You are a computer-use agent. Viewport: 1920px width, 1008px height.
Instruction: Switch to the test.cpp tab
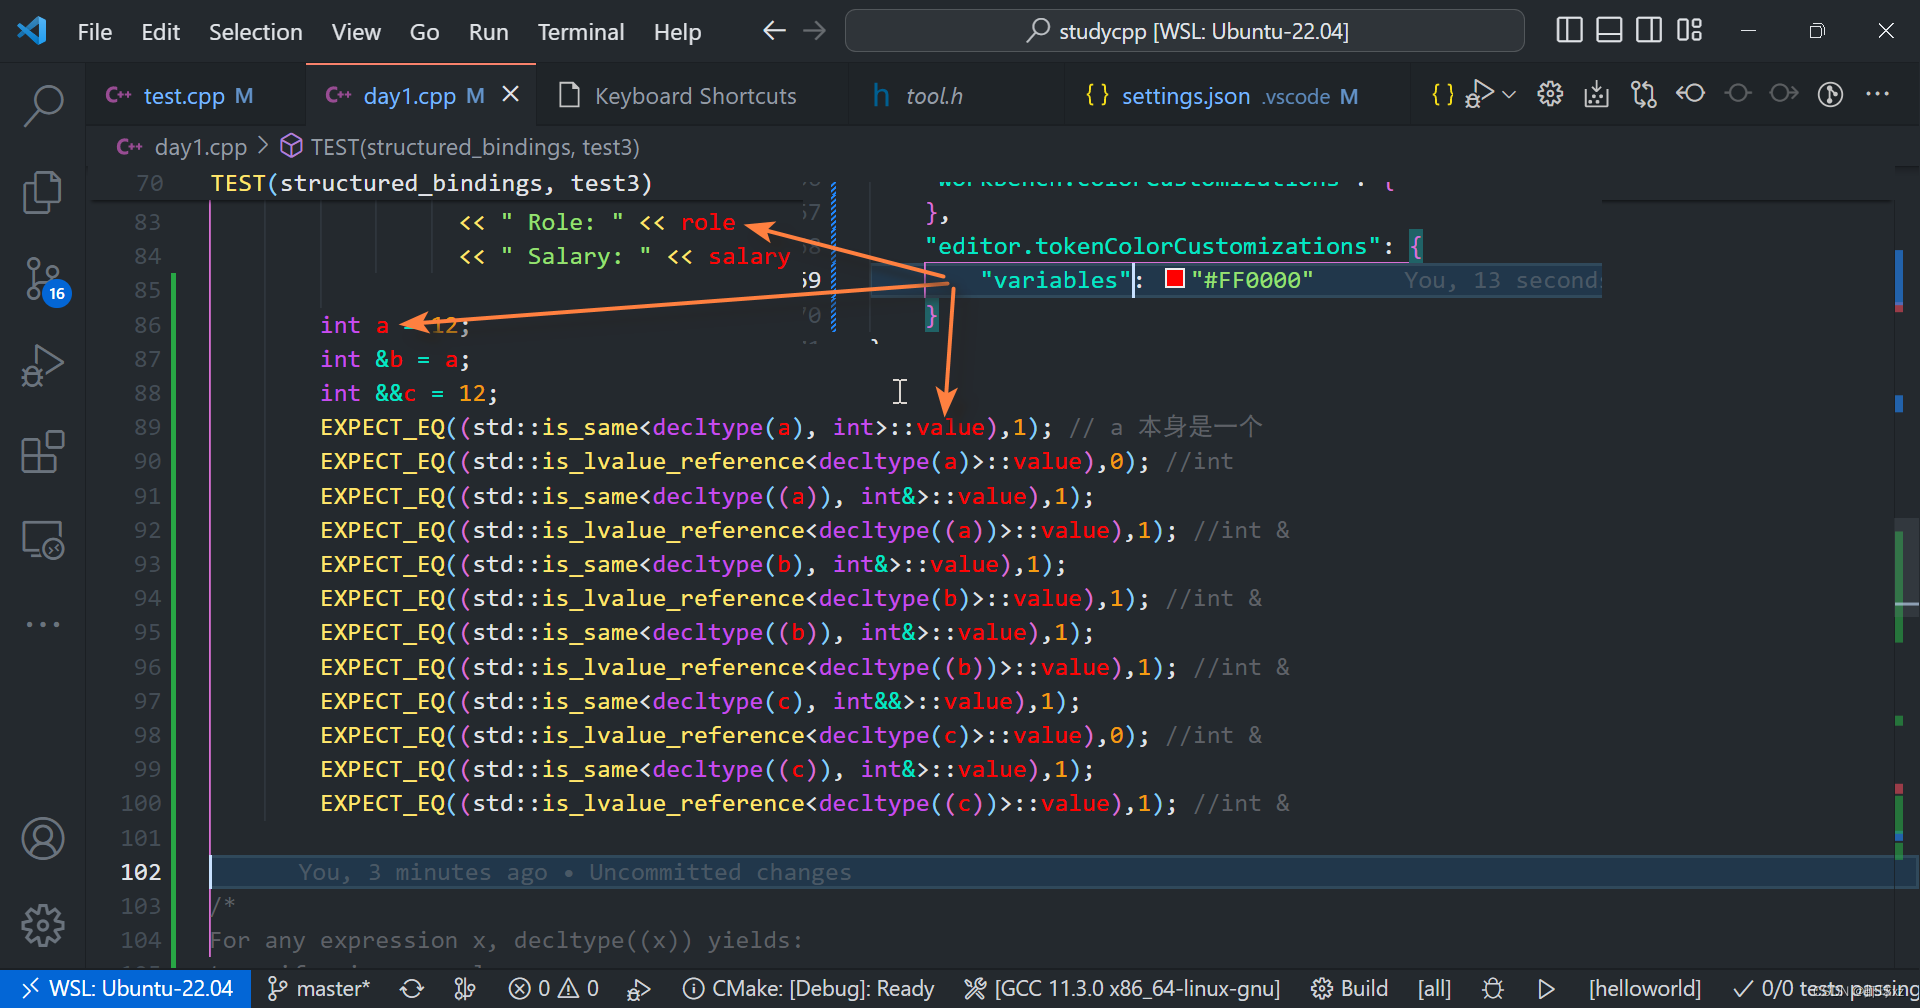196,96
